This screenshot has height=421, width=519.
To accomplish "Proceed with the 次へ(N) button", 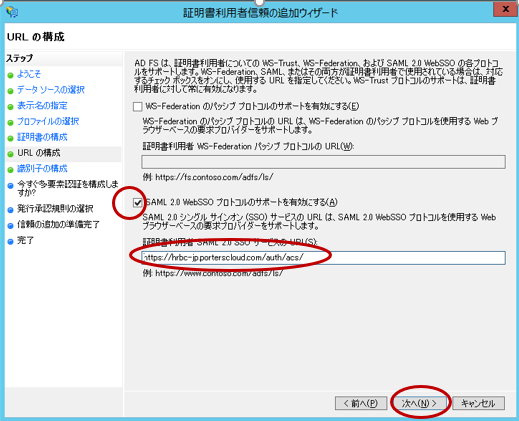I will point(420,403).
